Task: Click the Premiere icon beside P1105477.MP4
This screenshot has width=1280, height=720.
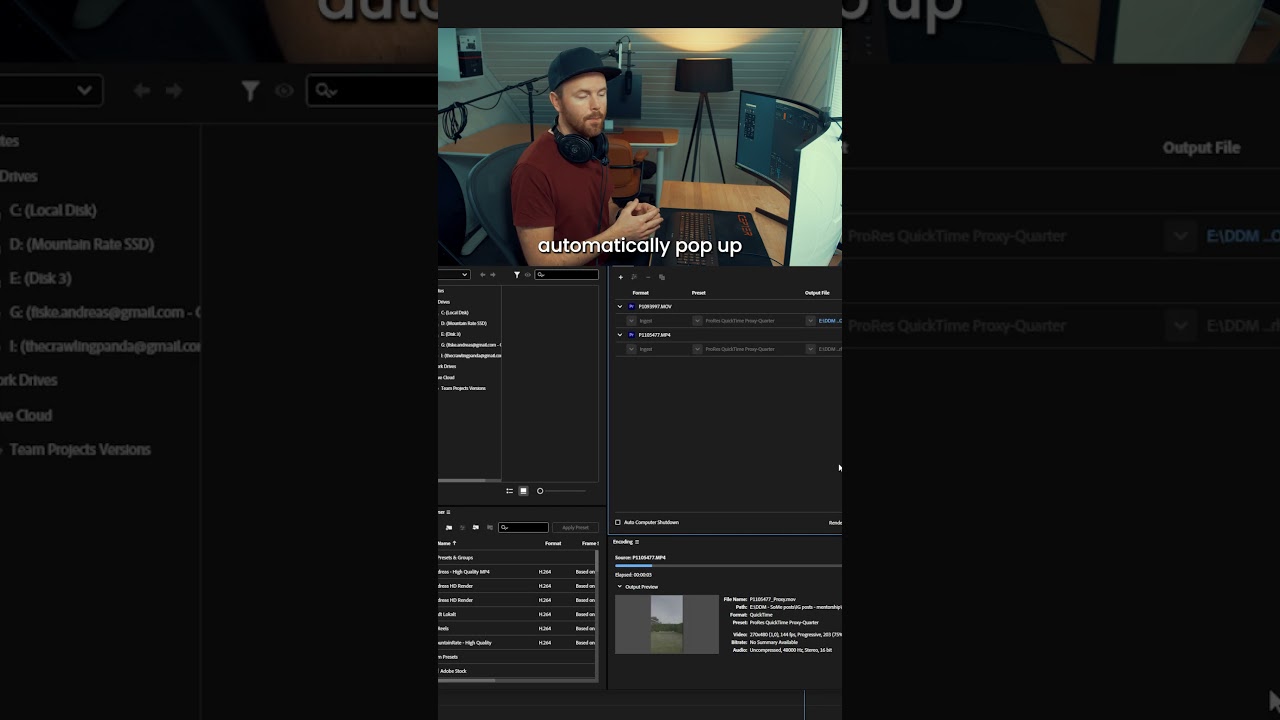Action: click(631, 335)
